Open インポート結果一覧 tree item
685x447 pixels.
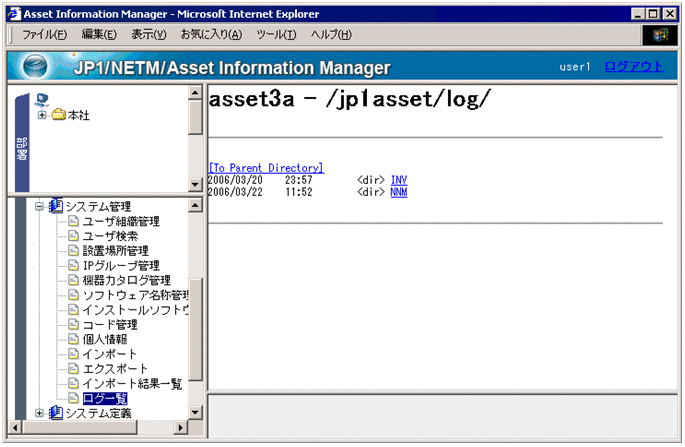coord(132,383)
